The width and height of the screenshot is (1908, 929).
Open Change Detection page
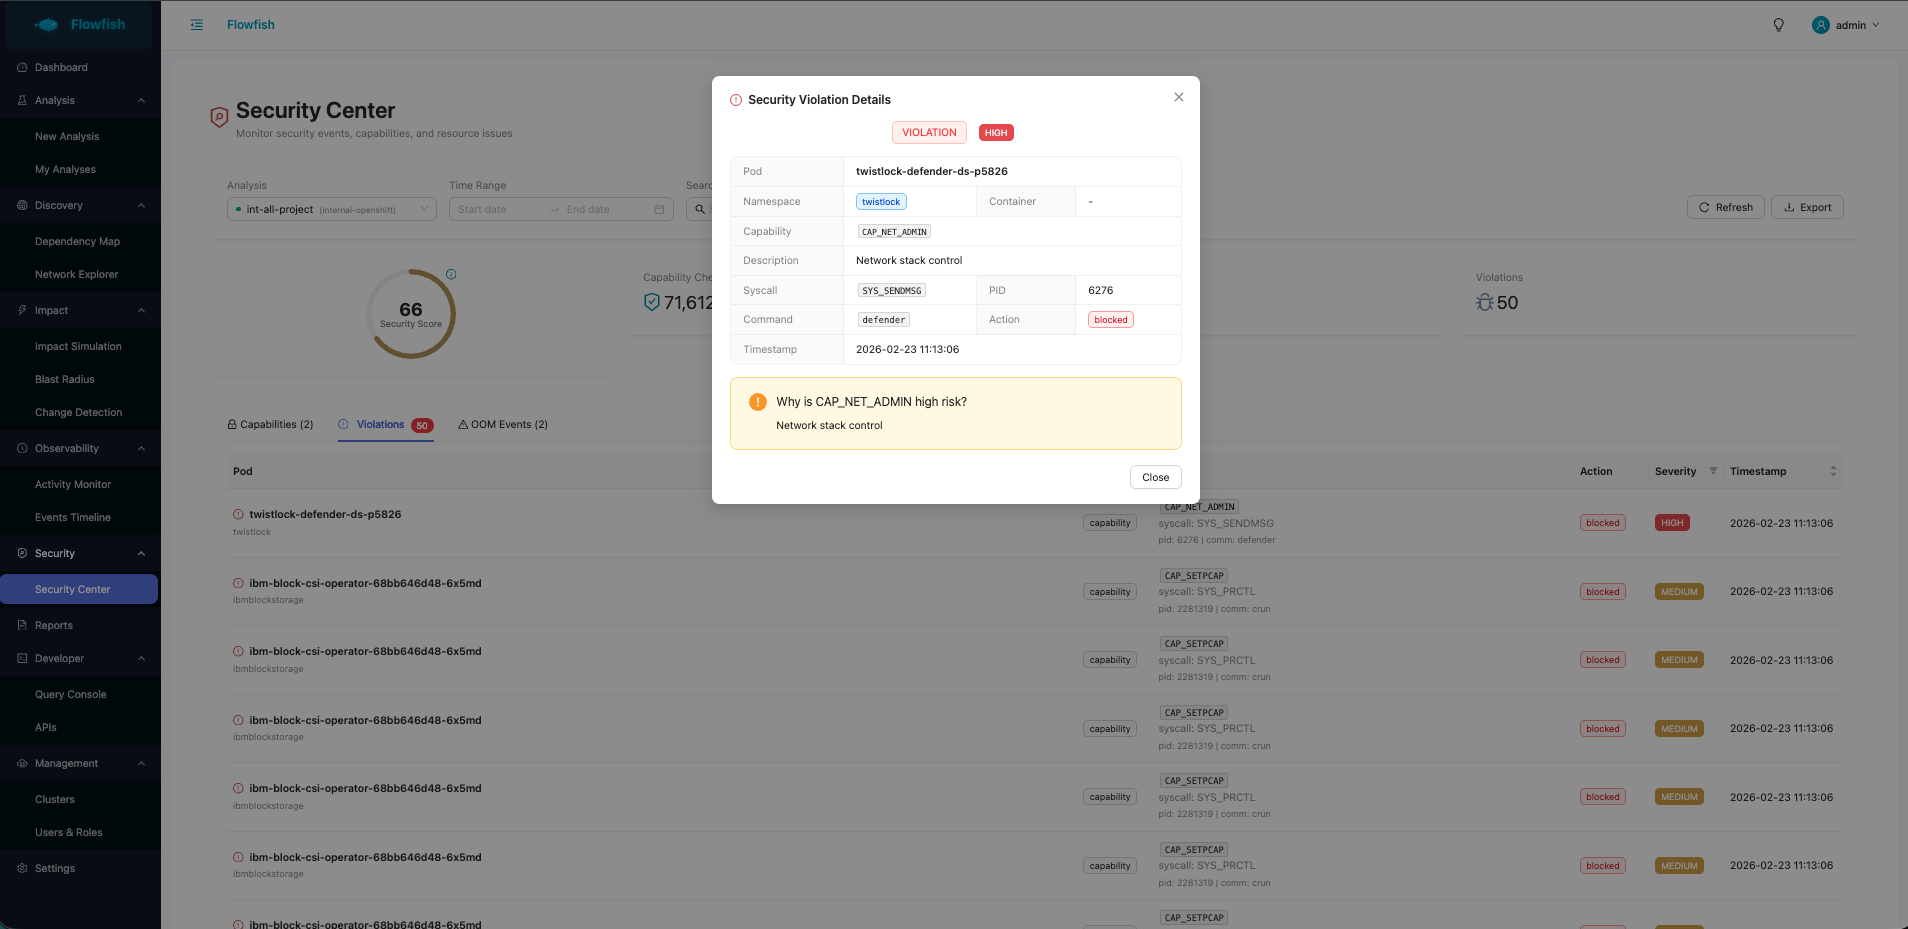tap(80, 412)
